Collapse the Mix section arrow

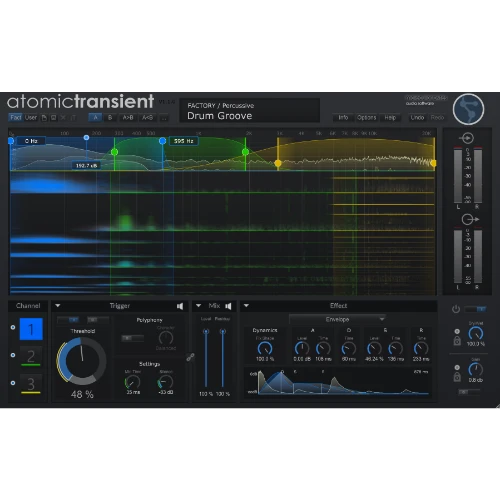(198, 305)
